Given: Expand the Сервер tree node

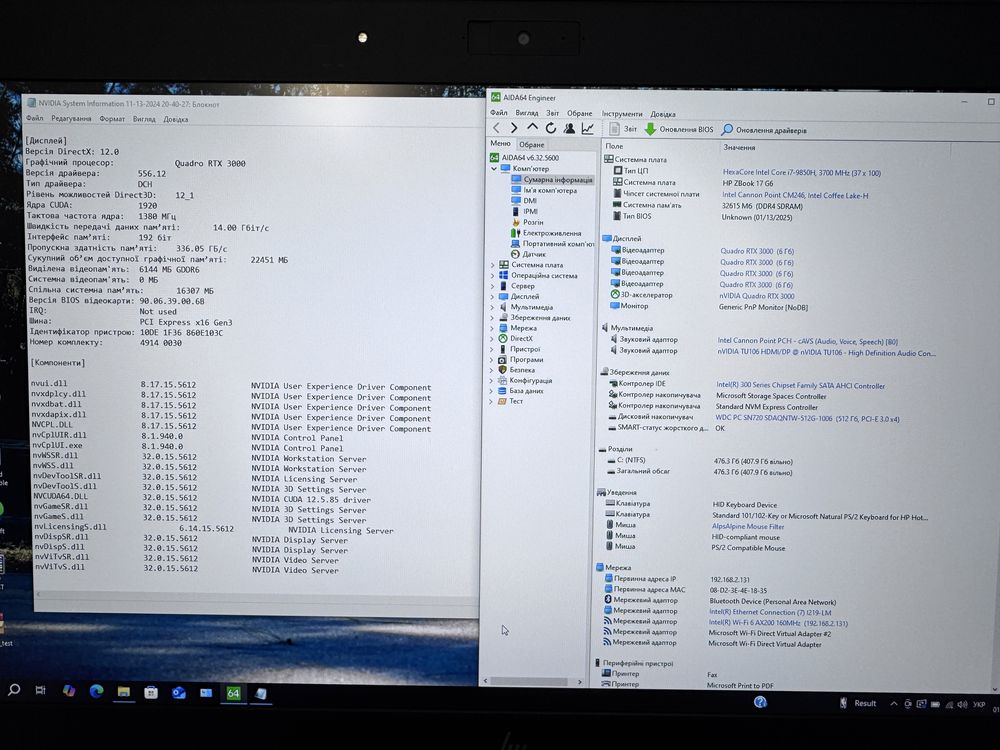Looking at the screenshot, I should 492,286.
